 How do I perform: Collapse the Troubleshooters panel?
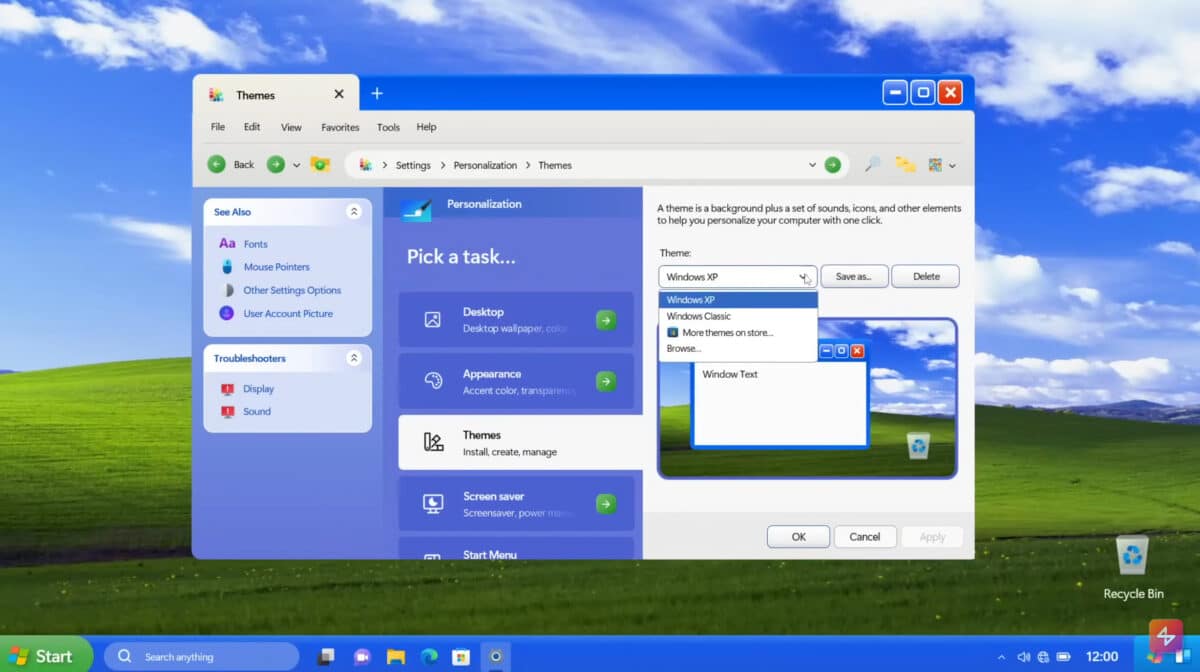pyautogui.click(x=352, y=357)
